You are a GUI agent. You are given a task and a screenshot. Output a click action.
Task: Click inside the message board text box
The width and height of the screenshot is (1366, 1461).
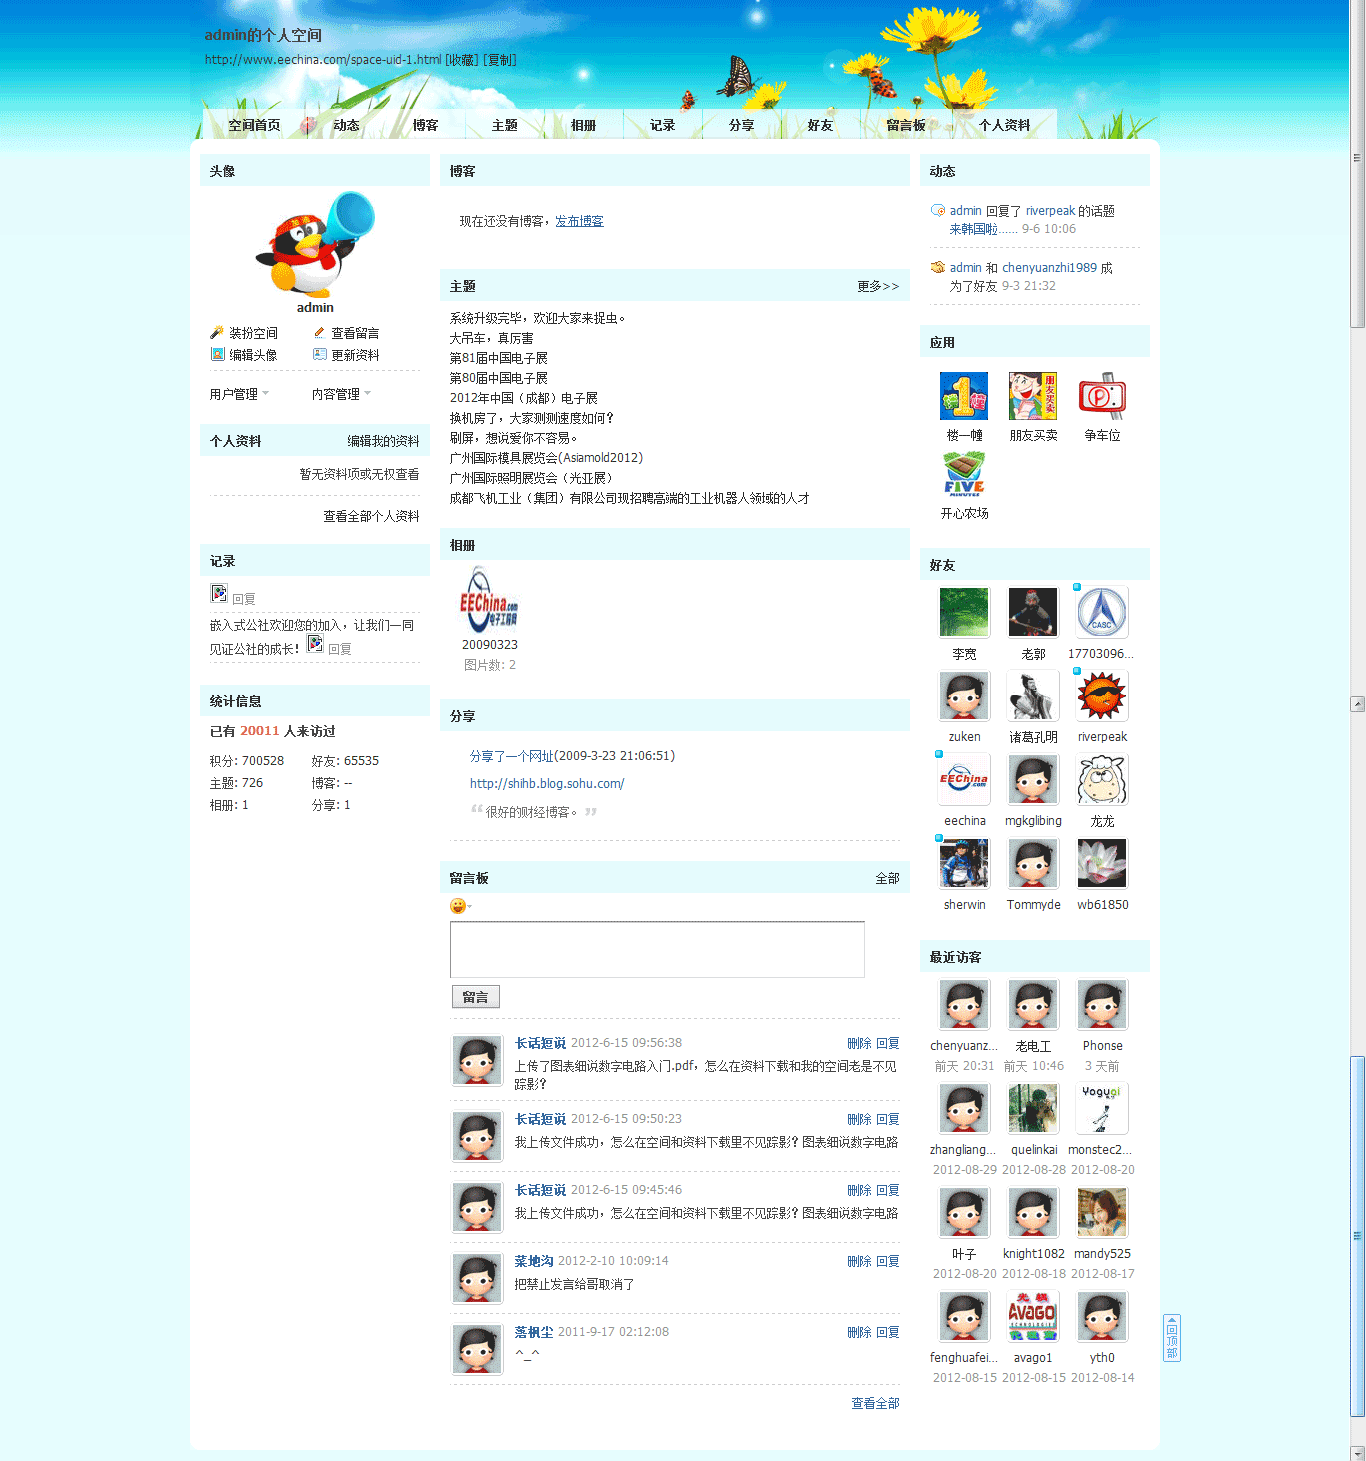coord(657,949)
